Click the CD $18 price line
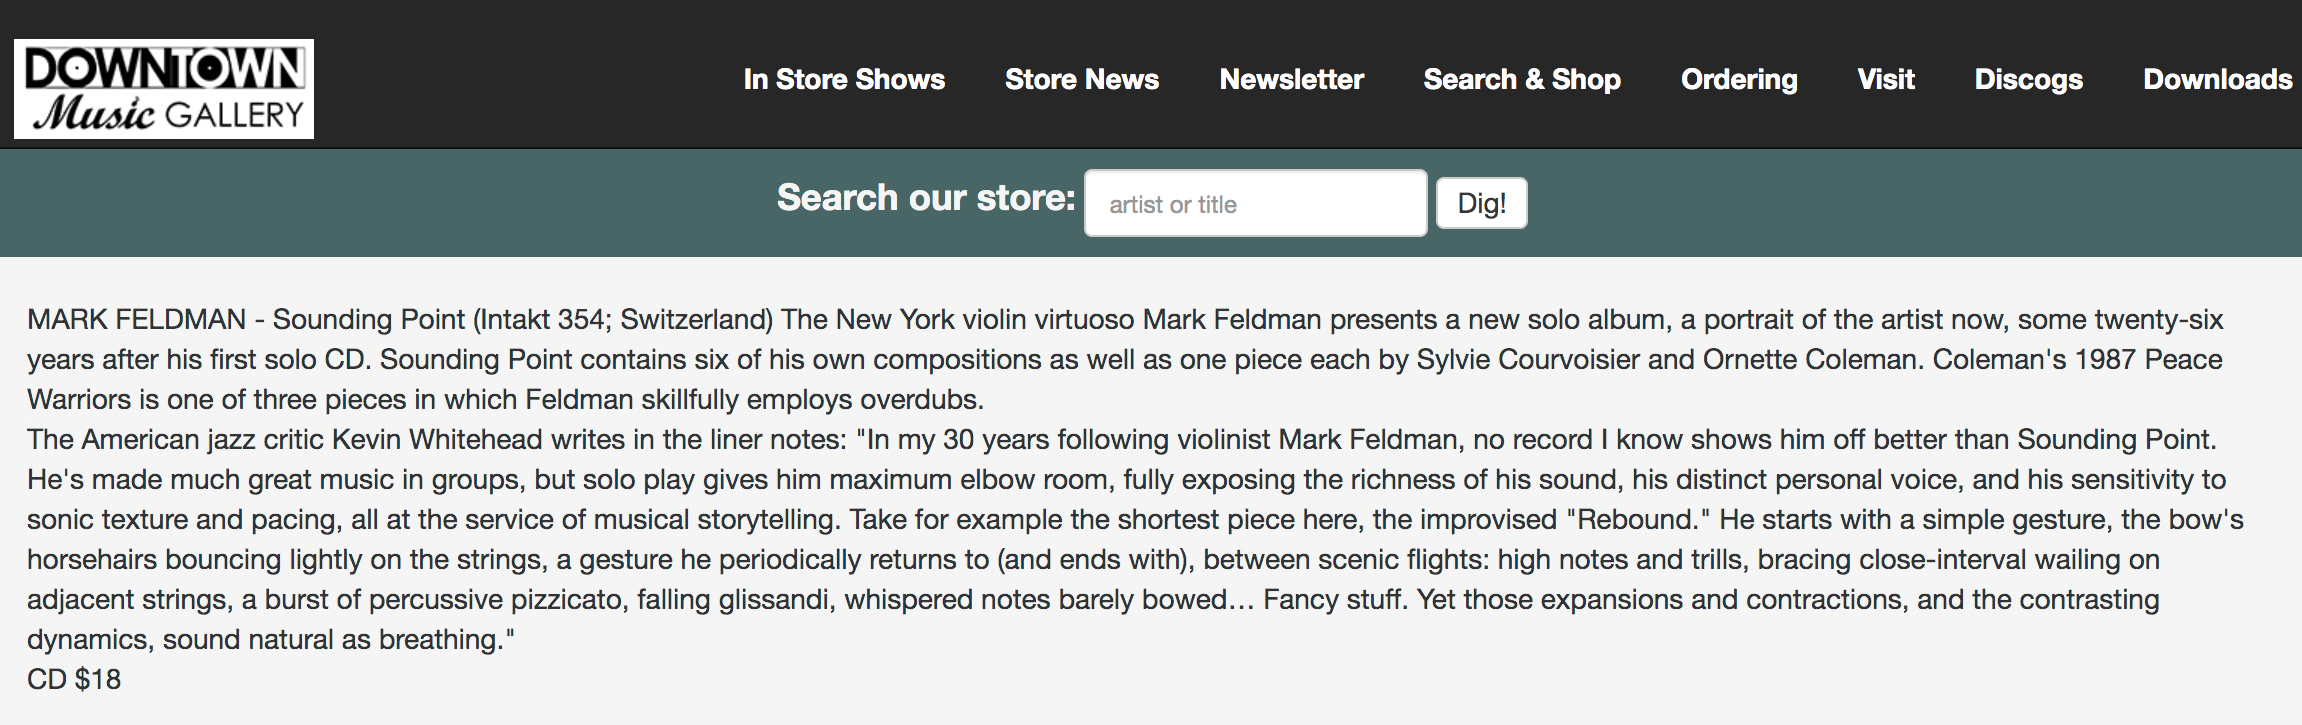Image resolution: width=2302 pixels, height=725 pixels. click(74, 680)
